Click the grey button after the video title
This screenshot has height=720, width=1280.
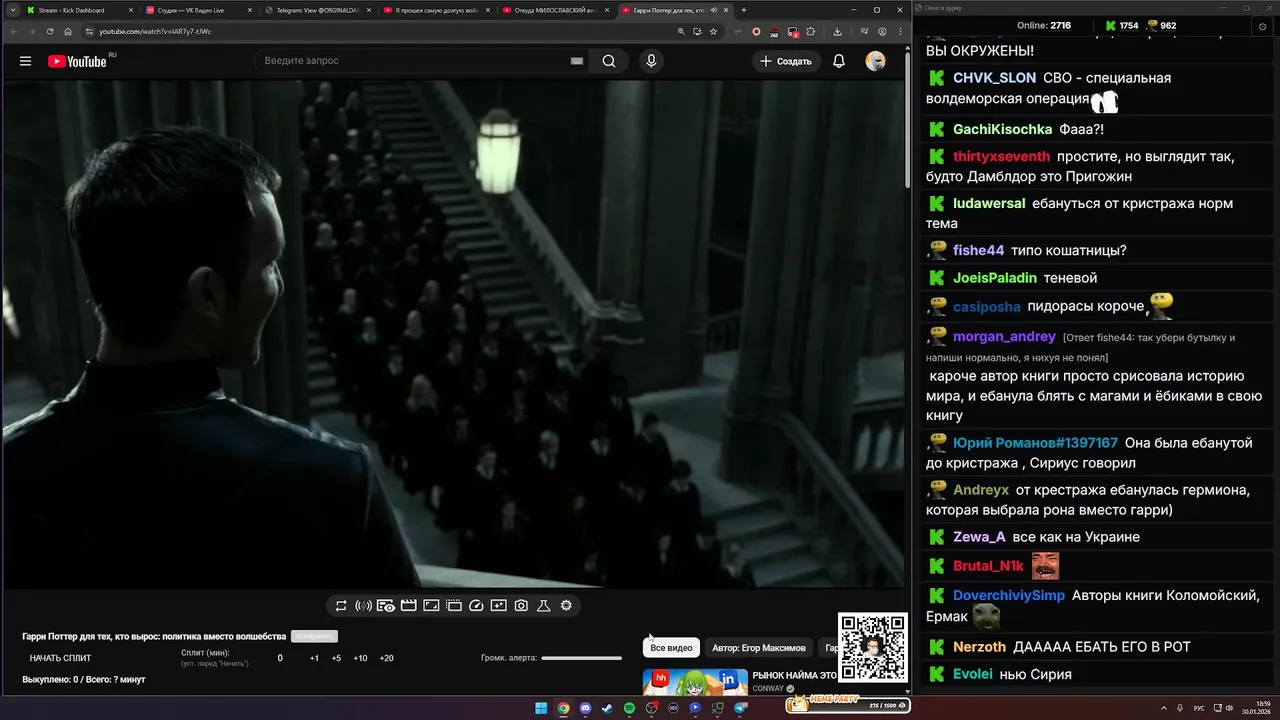pyautogui.click(x=314, y=636)
